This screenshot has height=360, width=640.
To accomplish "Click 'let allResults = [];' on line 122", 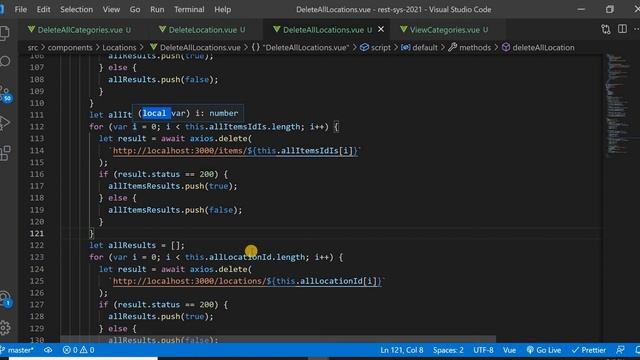I will point(137,245).
